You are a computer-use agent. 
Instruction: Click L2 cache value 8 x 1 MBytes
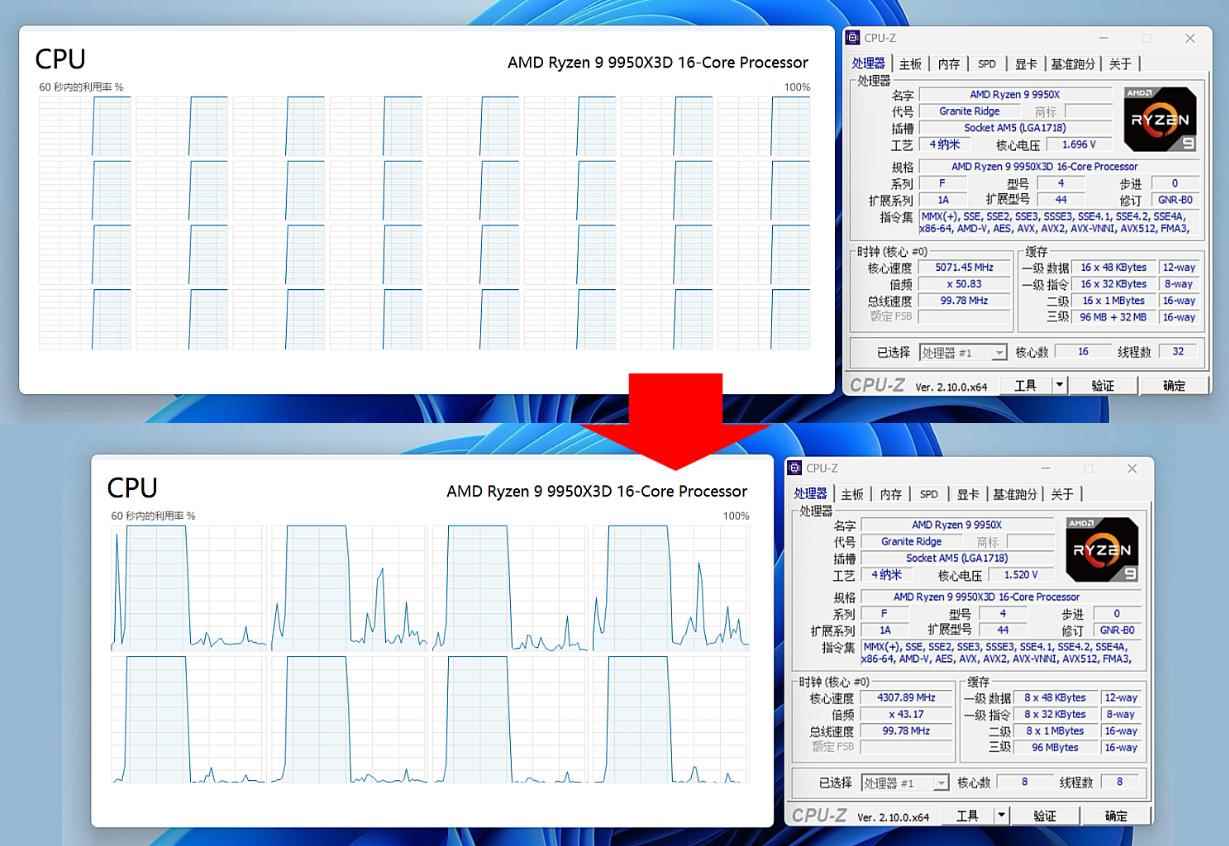(1055, 731)
